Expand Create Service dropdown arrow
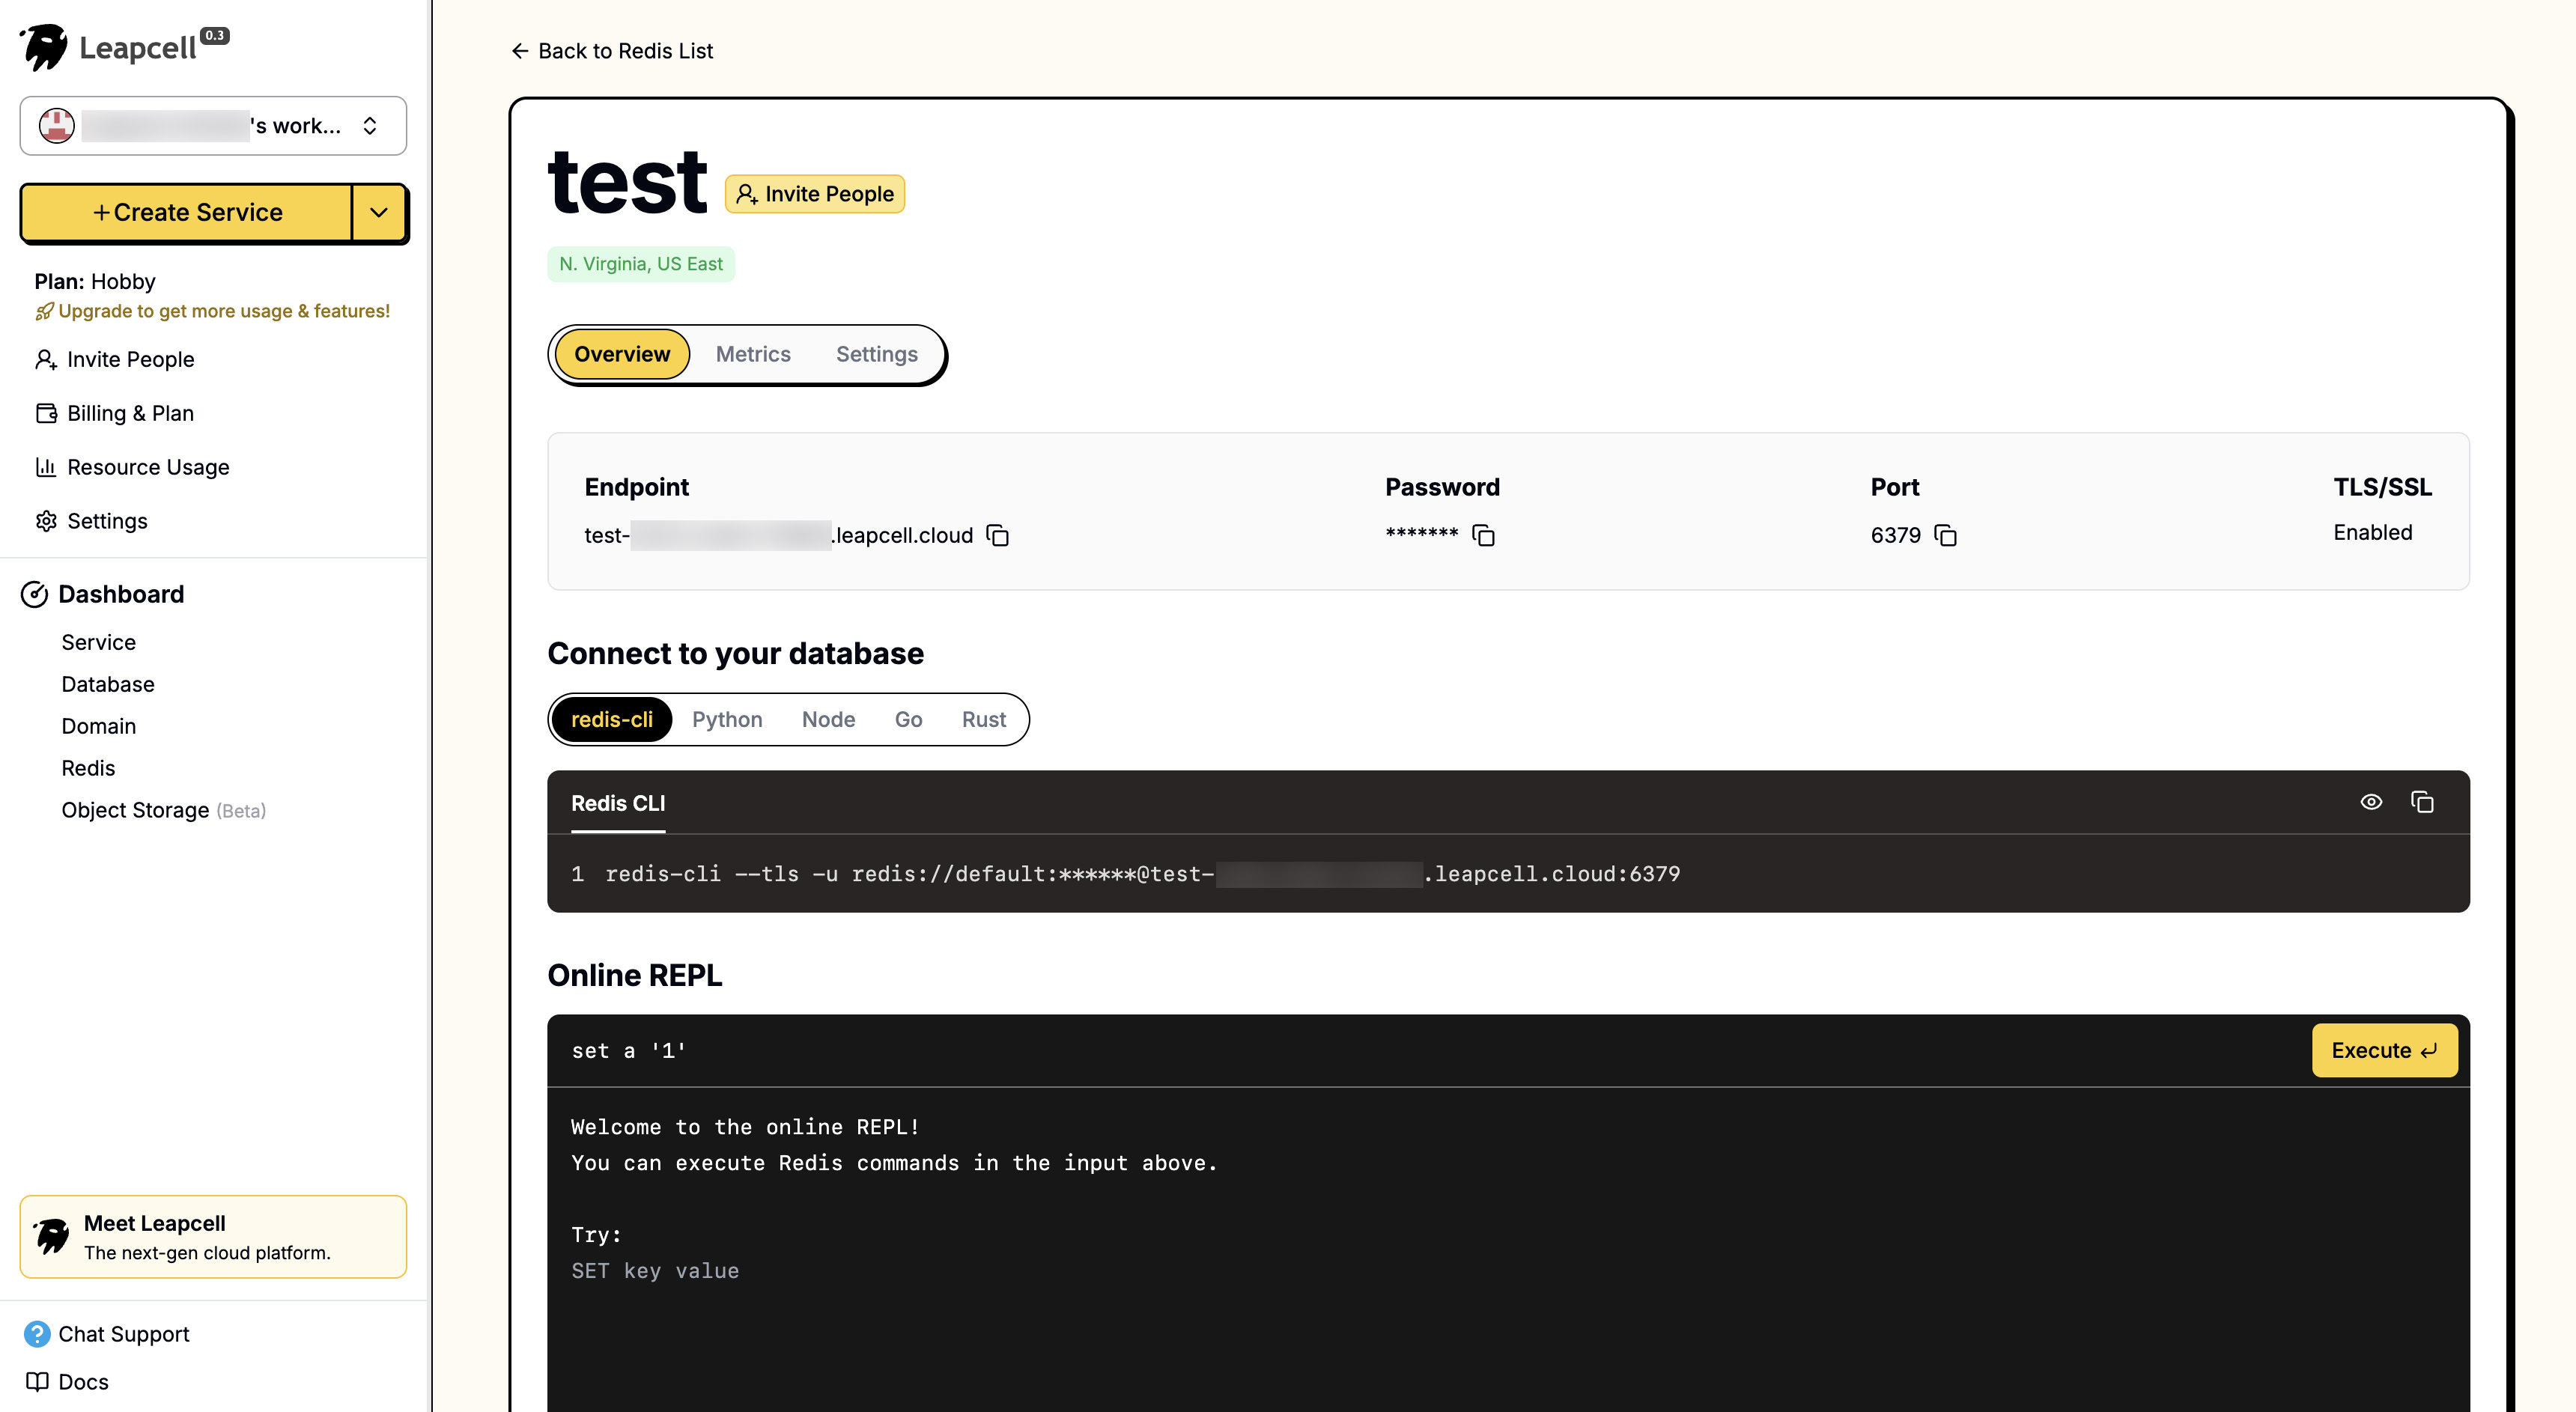Viewport: 2576px width, 1412px height. 379,212
